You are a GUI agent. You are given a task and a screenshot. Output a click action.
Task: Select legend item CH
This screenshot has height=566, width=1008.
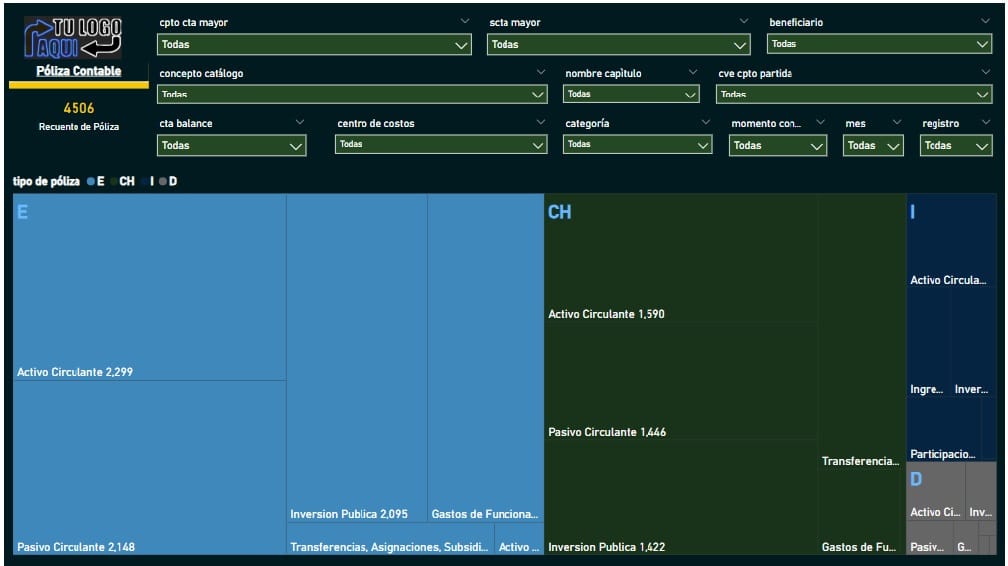(x=123, y=181)
